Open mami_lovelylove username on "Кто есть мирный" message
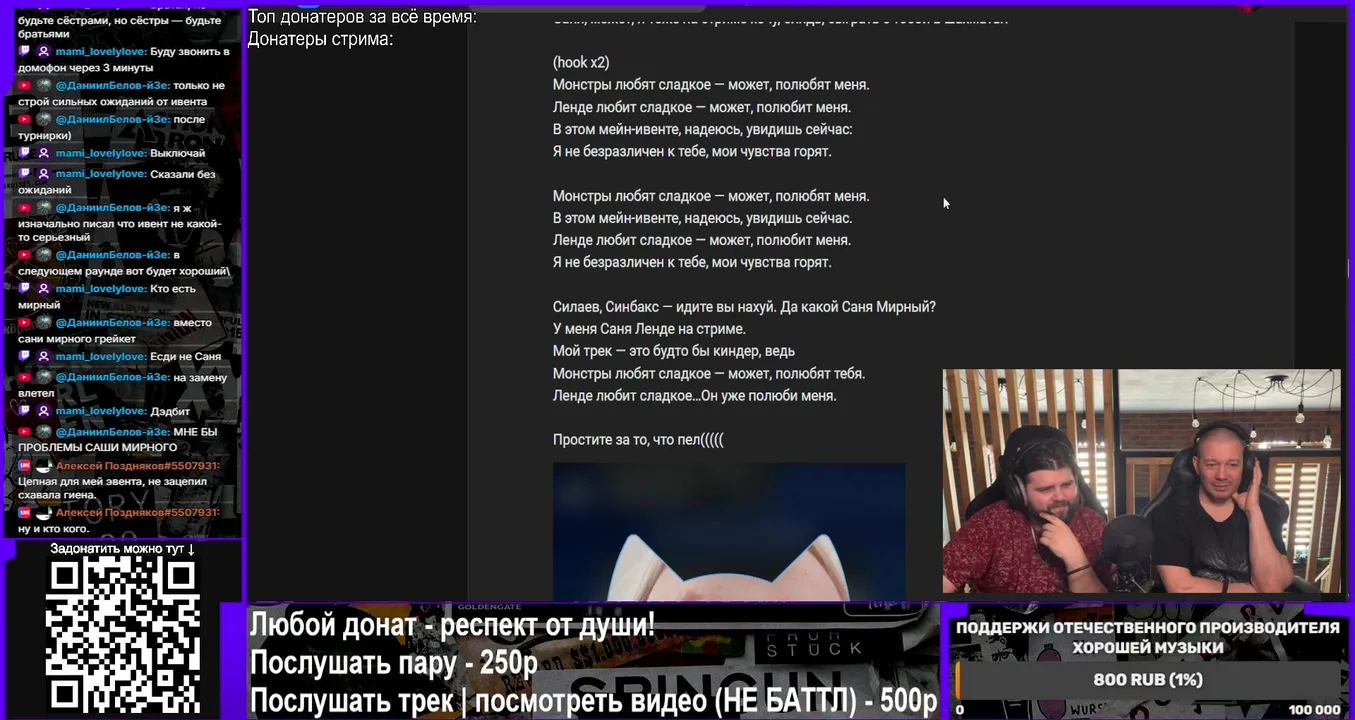The height and width of the screenshot is (720, 1355). pos(101,288)
